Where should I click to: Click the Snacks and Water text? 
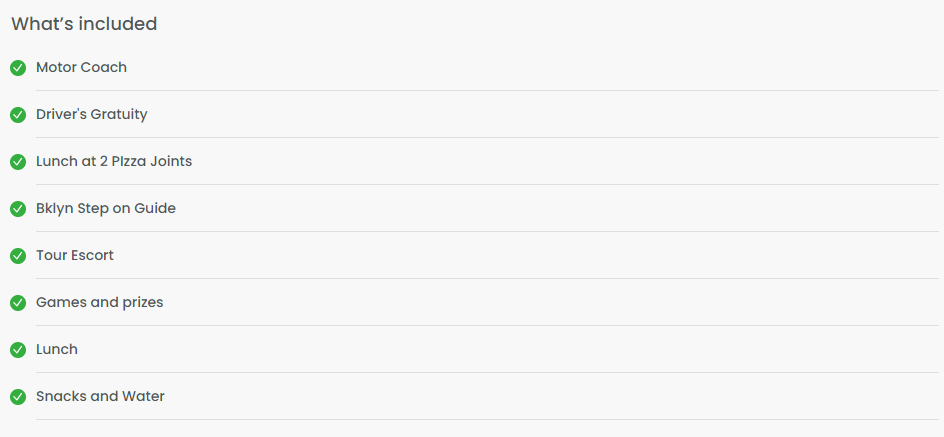point(100,396)
